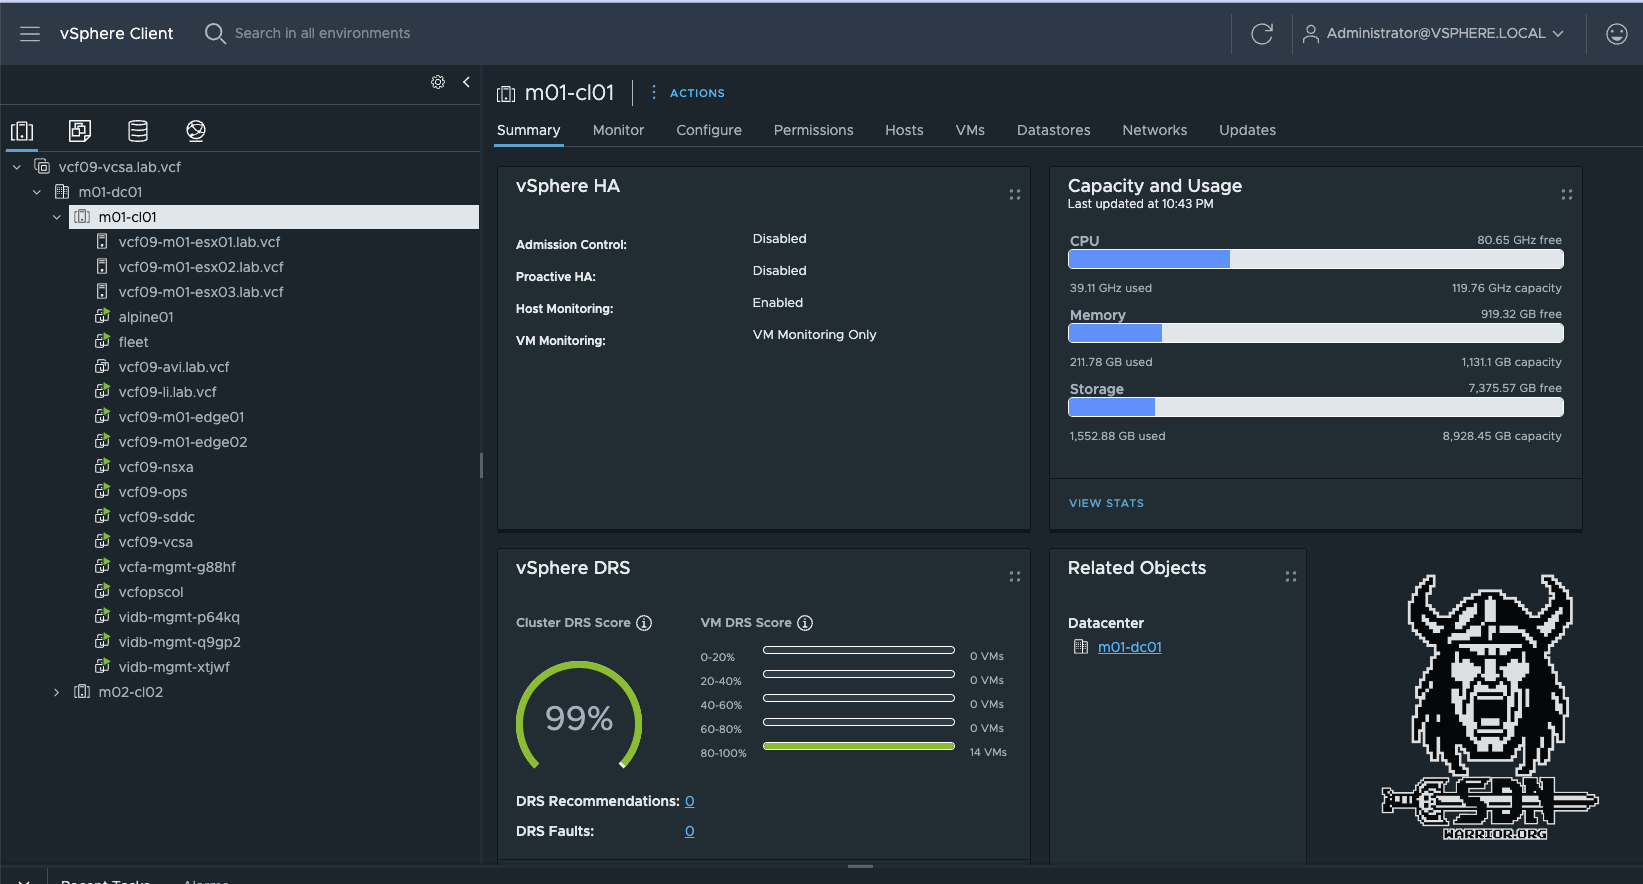Click the CPU usage bar
This screenshot has height=884, width=1643.
1315,259
